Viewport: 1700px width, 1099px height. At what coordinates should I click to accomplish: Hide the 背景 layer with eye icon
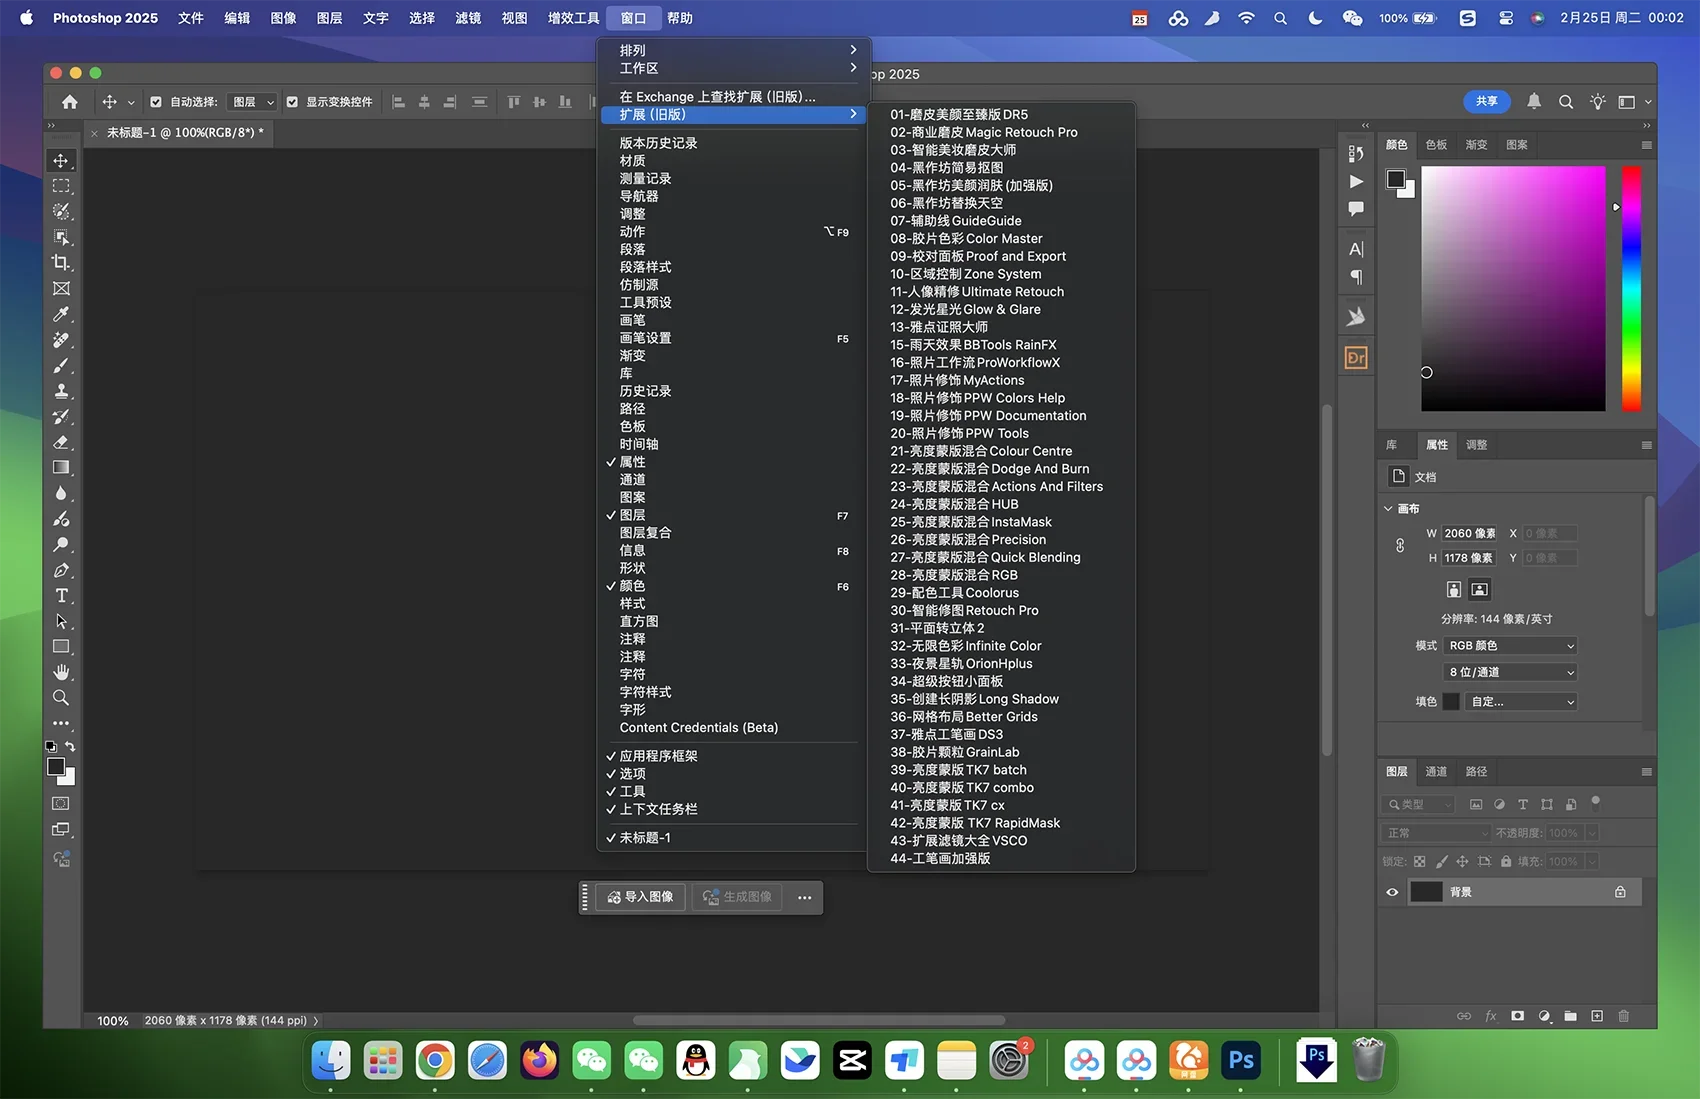point(1392,892)
